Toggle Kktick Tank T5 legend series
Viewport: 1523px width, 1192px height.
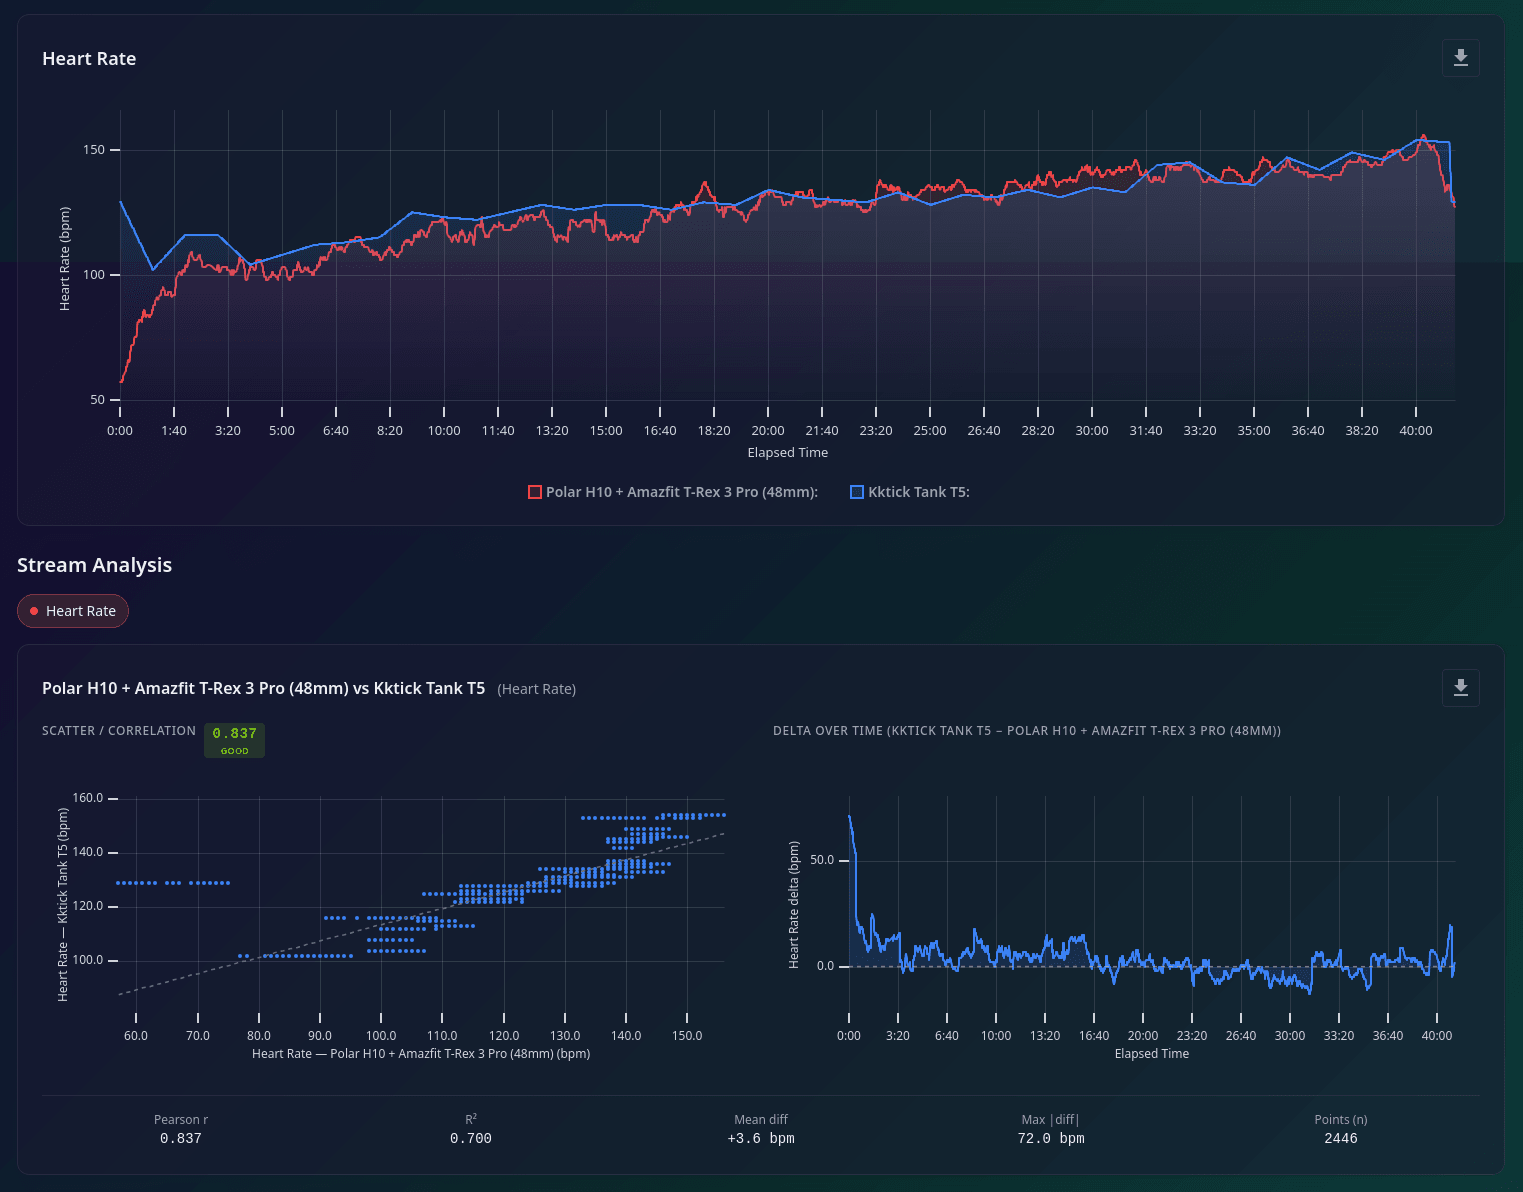tap(910, 492)
